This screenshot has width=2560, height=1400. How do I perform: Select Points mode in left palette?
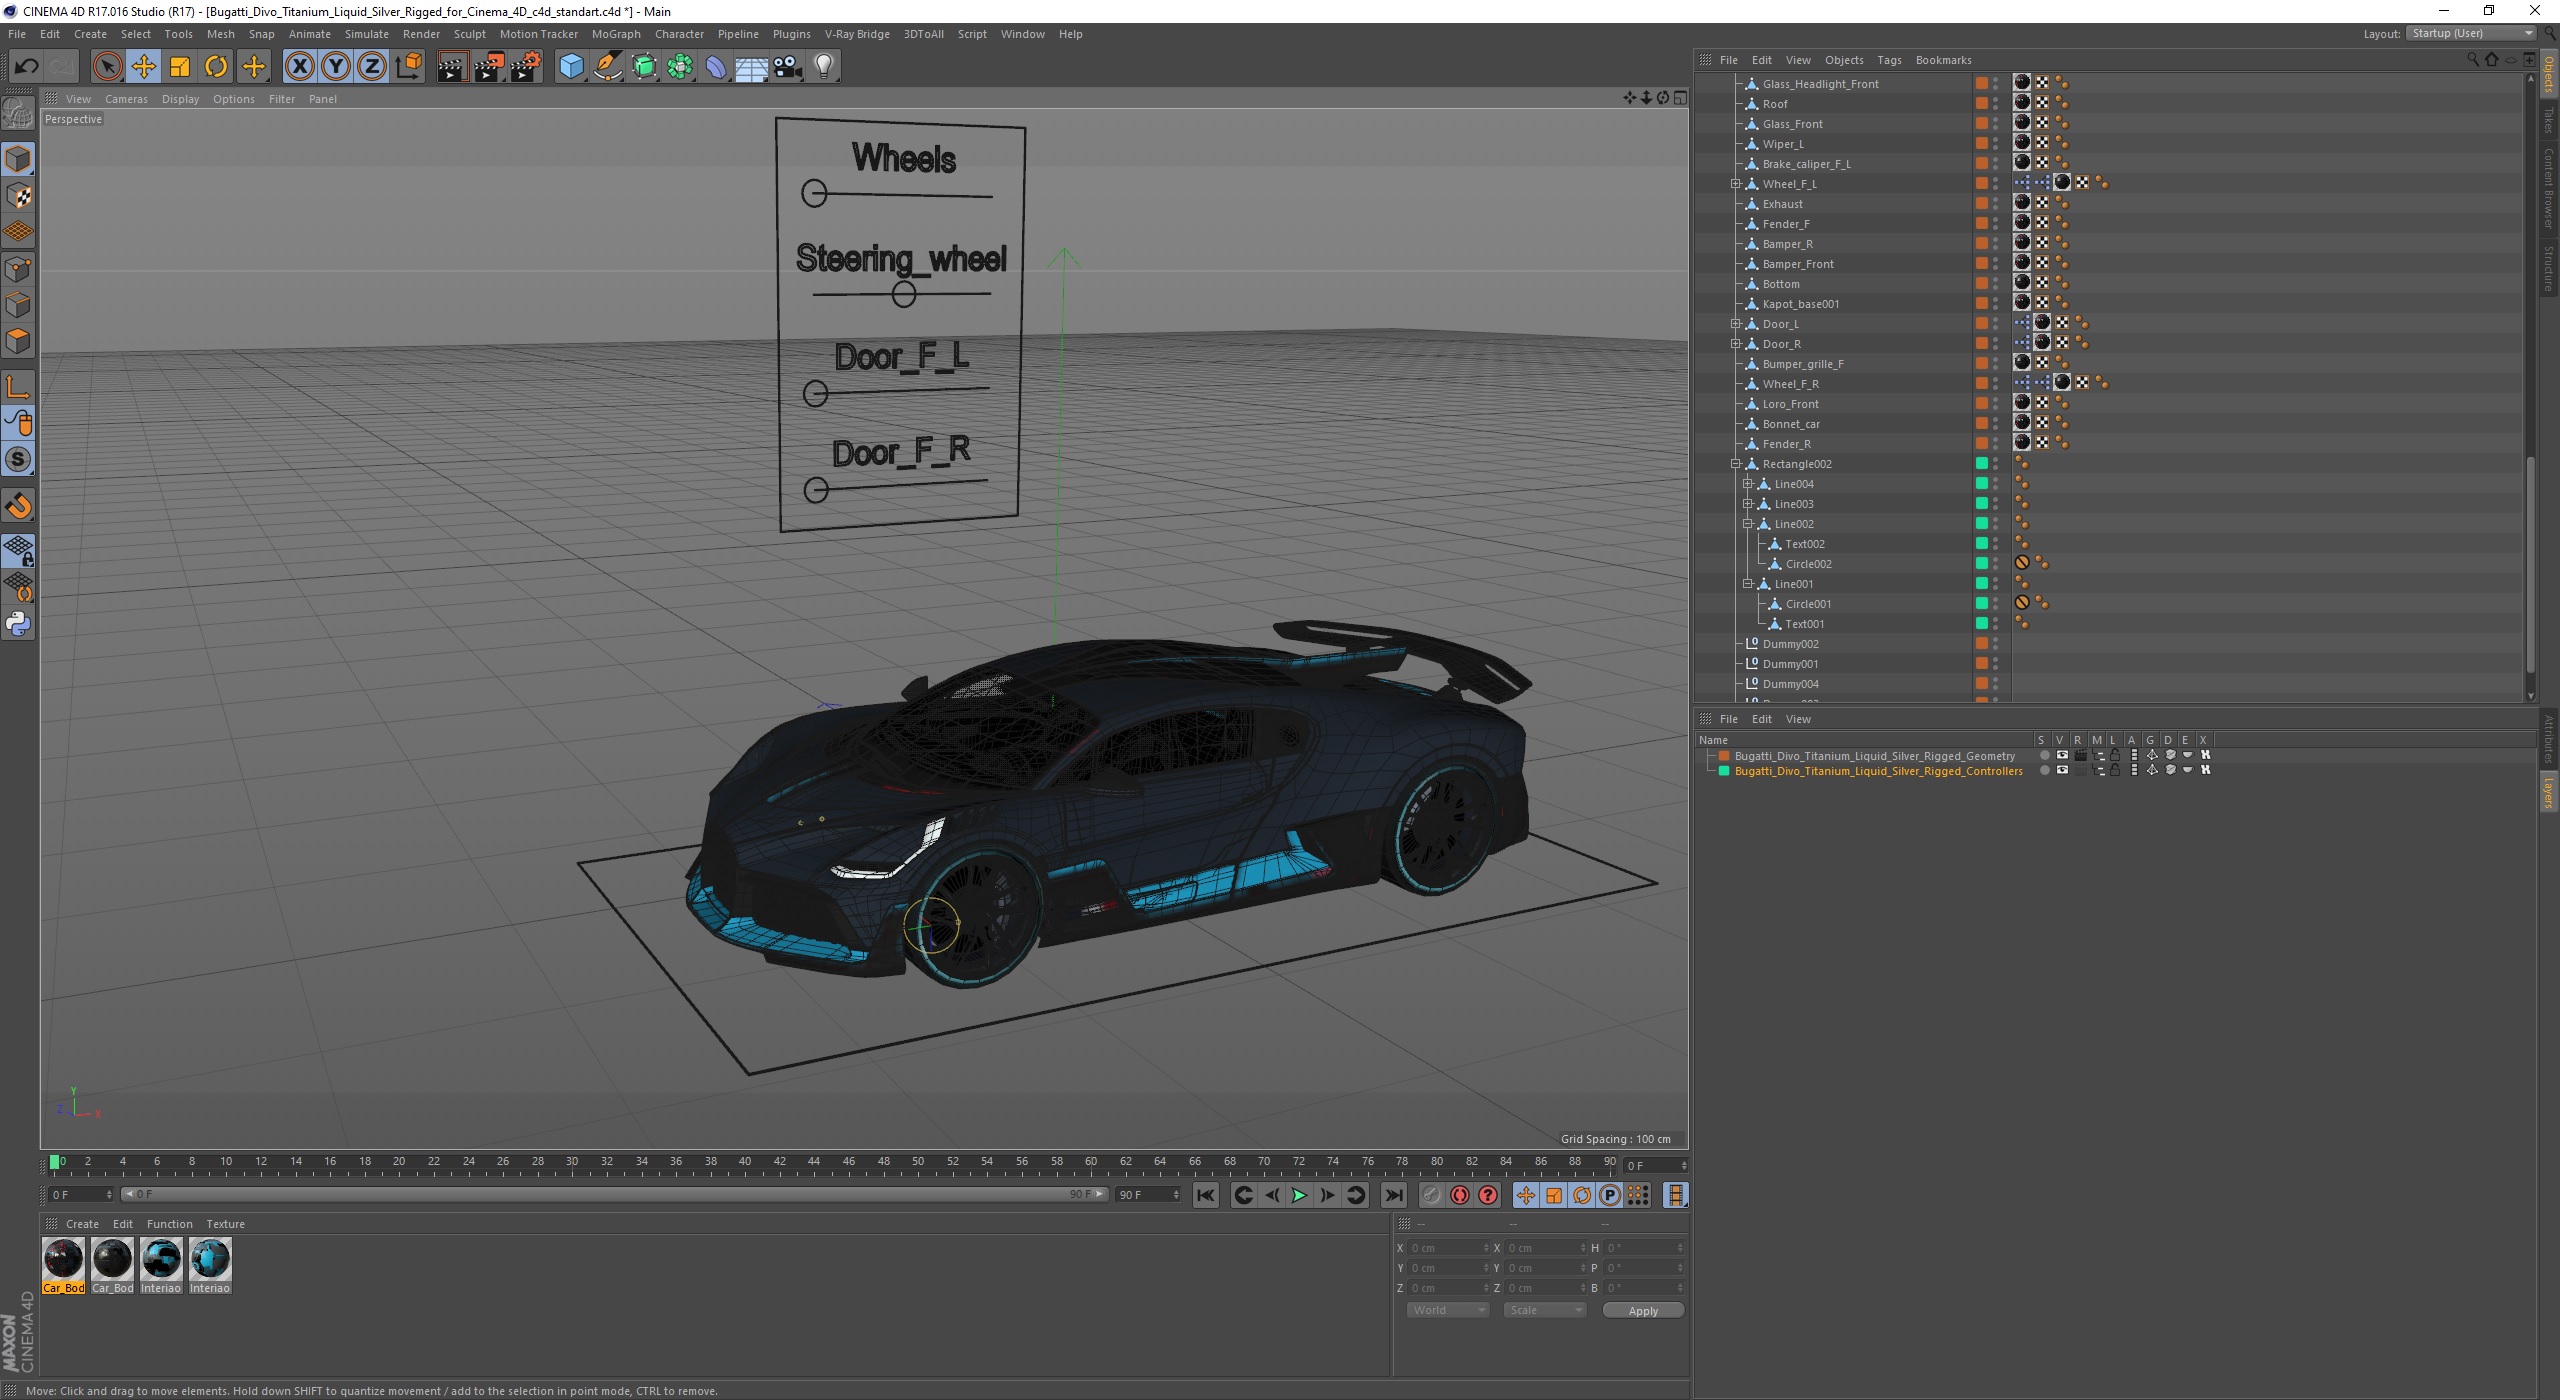pos(18,269)
